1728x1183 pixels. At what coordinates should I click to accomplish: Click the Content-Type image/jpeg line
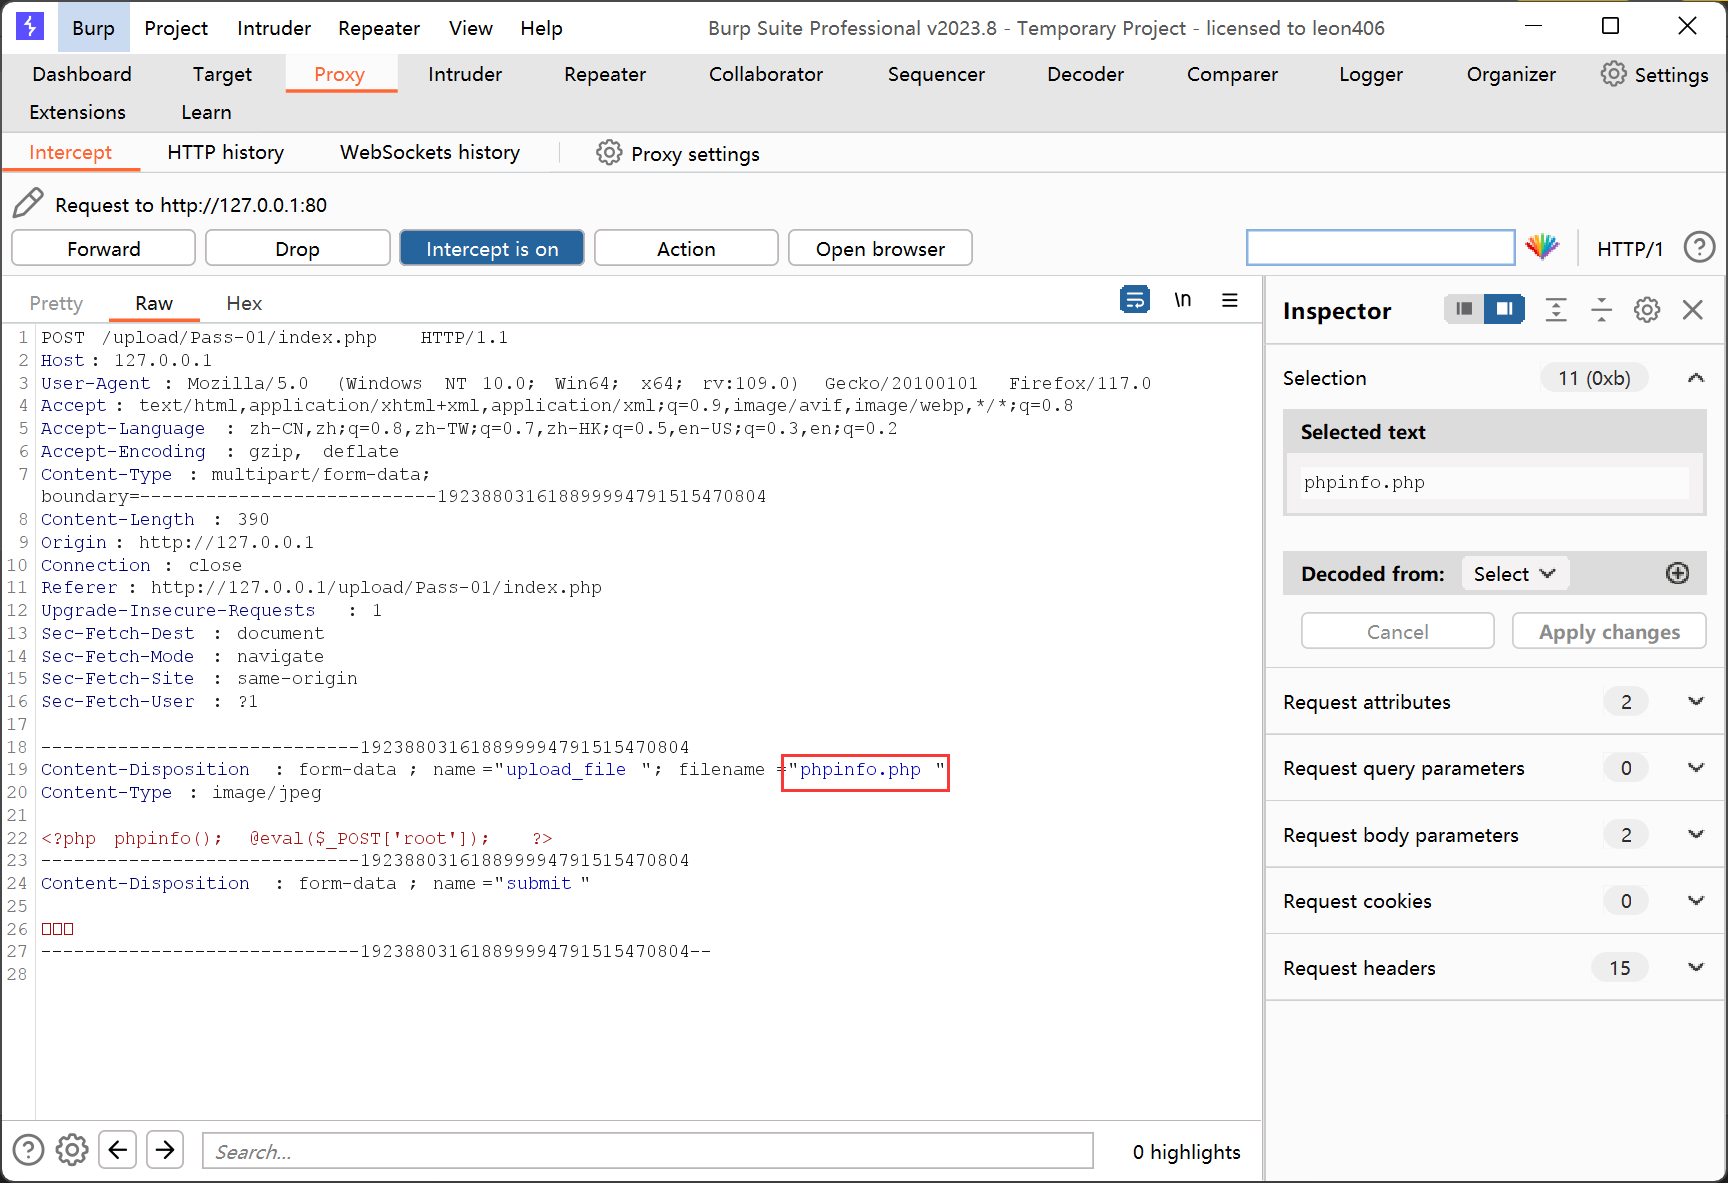[181, 792]
